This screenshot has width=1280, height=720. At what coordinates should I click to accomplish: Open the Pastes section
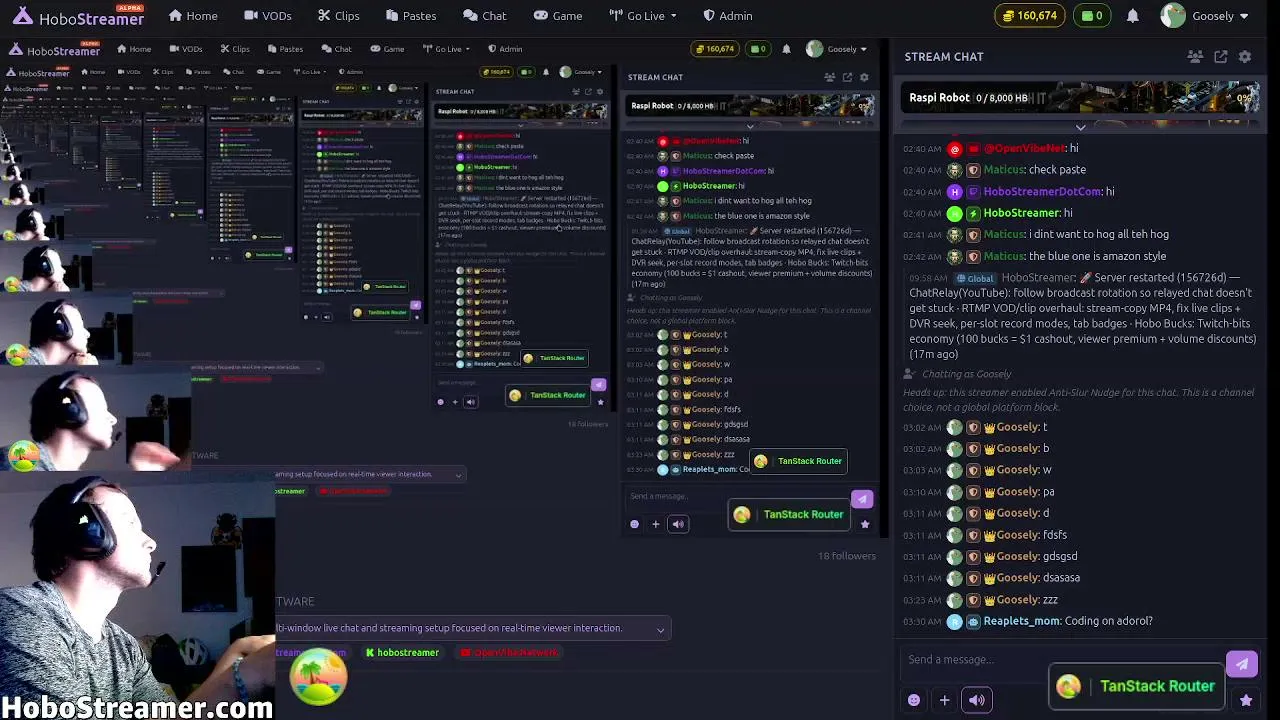410,16
